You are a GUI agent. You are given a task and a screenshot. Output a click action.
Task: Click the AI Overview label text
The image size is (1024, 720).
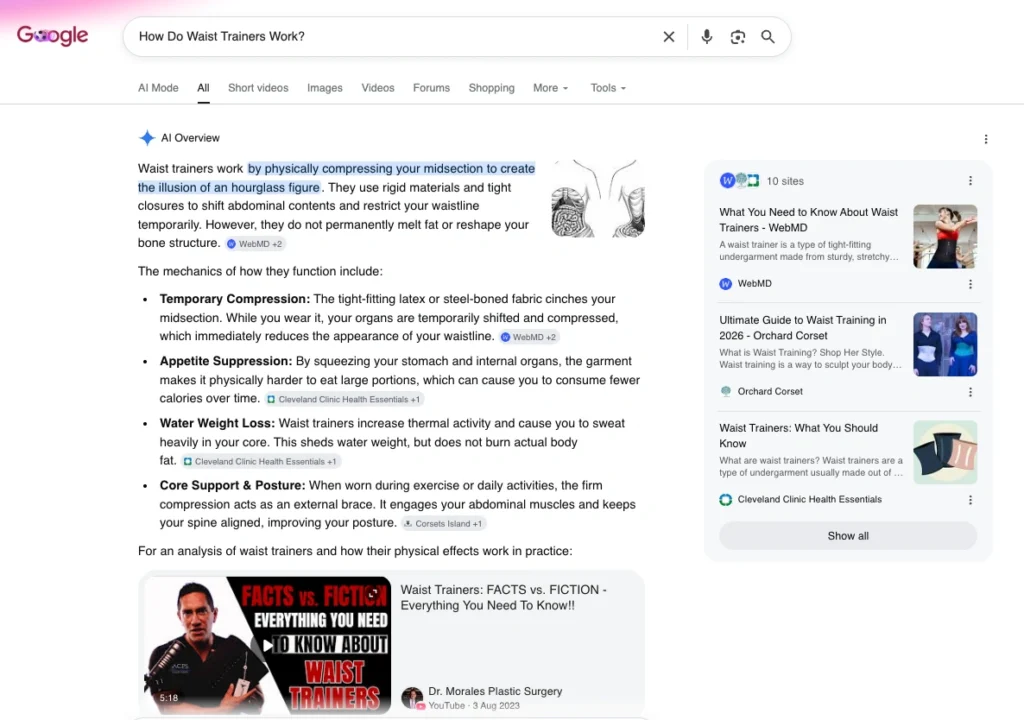coord(190,138)
